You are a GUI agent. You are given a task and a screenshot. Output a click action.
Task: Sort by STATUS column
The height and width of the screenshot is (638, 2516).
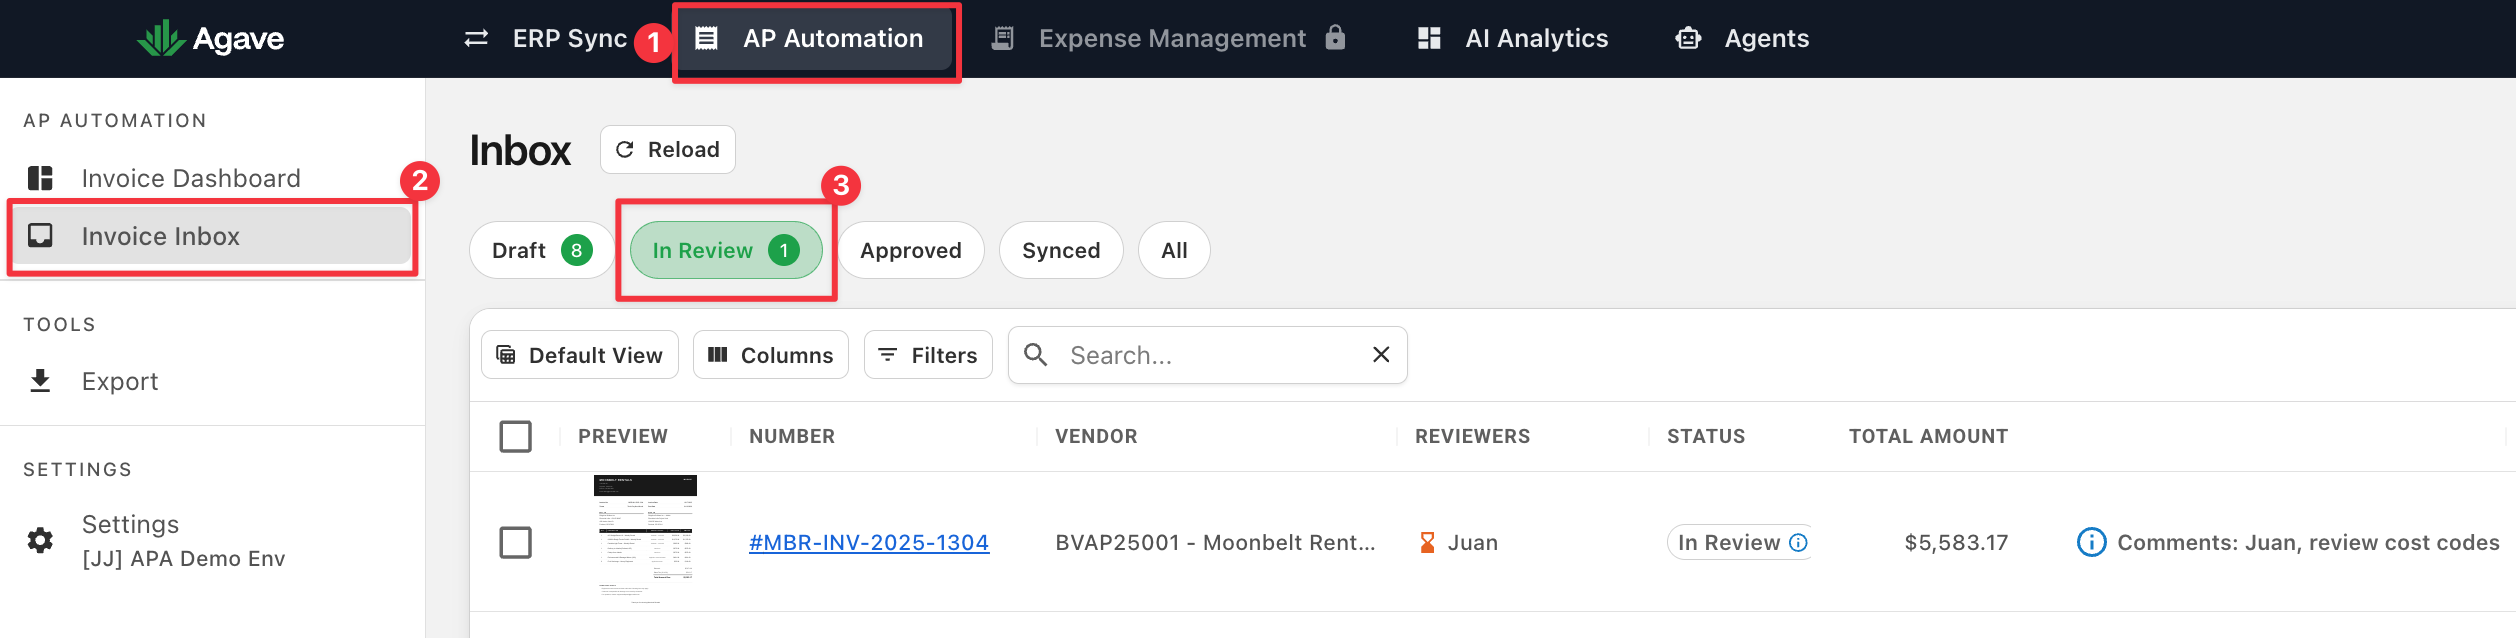pyautogui.click(x=1706, y=436)
